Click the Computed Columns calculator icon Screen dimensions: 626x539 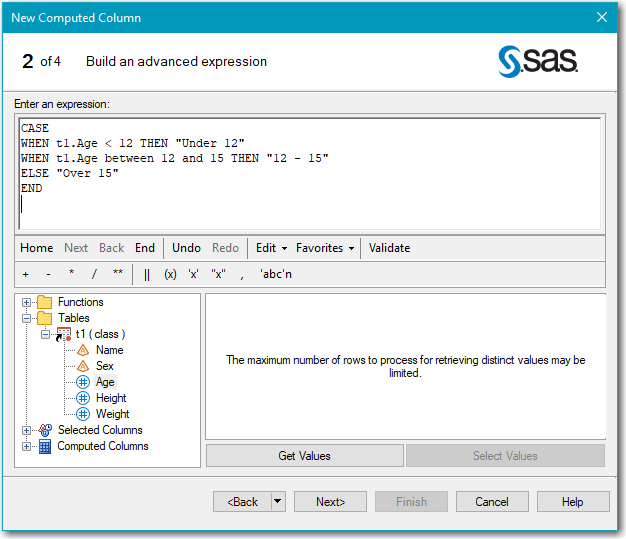coord(45,446)
